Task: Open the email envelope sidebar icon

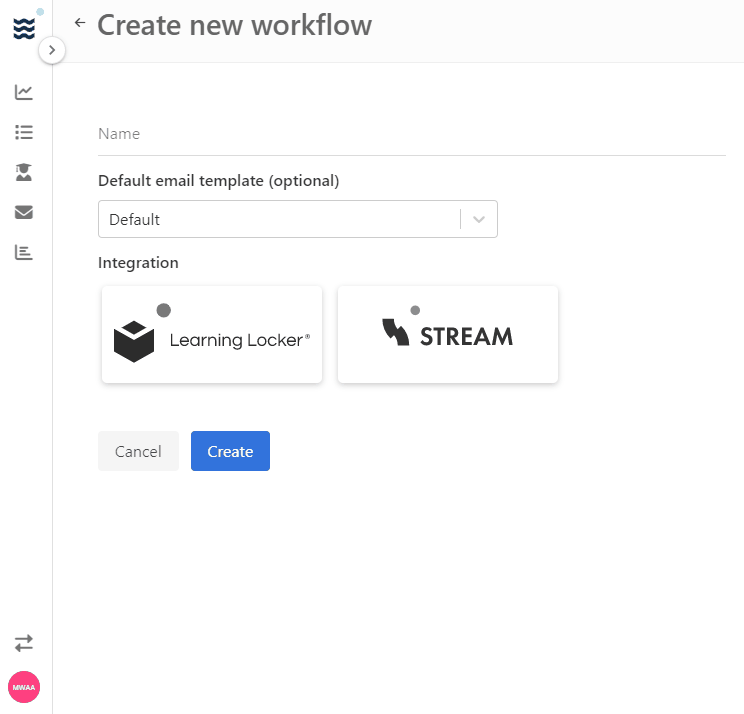Action: 24,212
